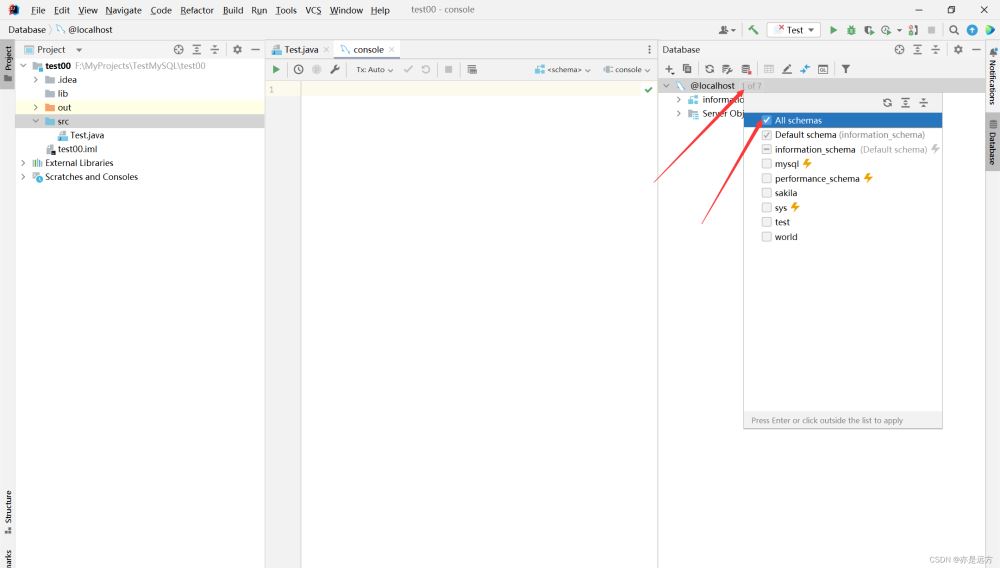1000x568 pixels.
Task: Open console settings wrench icon
Action: 335,70
